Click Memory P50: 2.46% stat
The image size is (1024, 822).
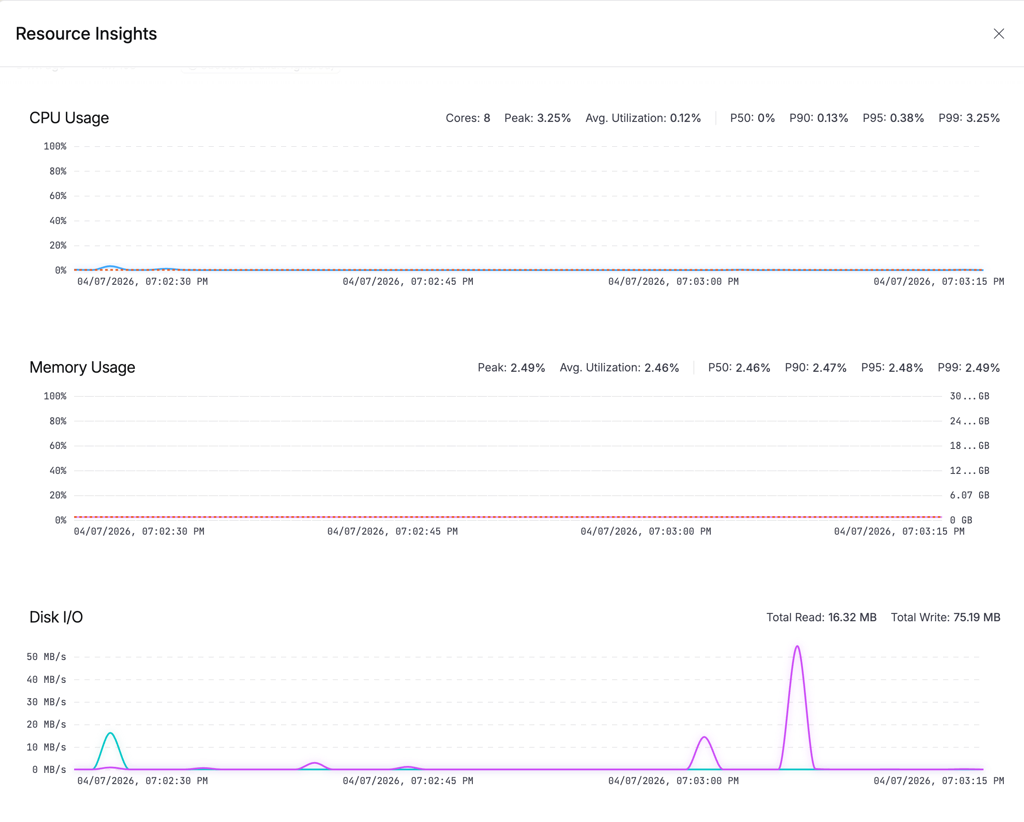(739, 368)
